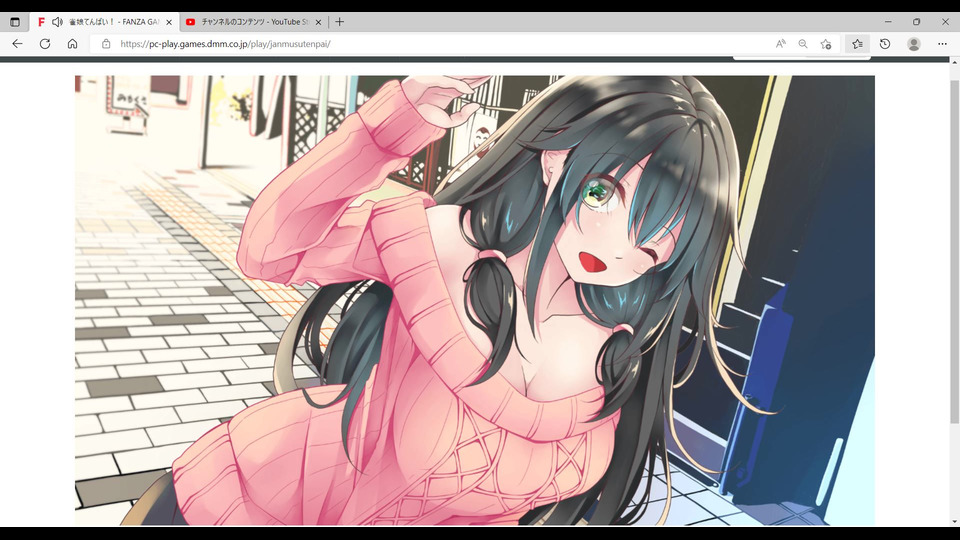Go to the home page
Screen dimensions: 960x540
click(72, 44)
